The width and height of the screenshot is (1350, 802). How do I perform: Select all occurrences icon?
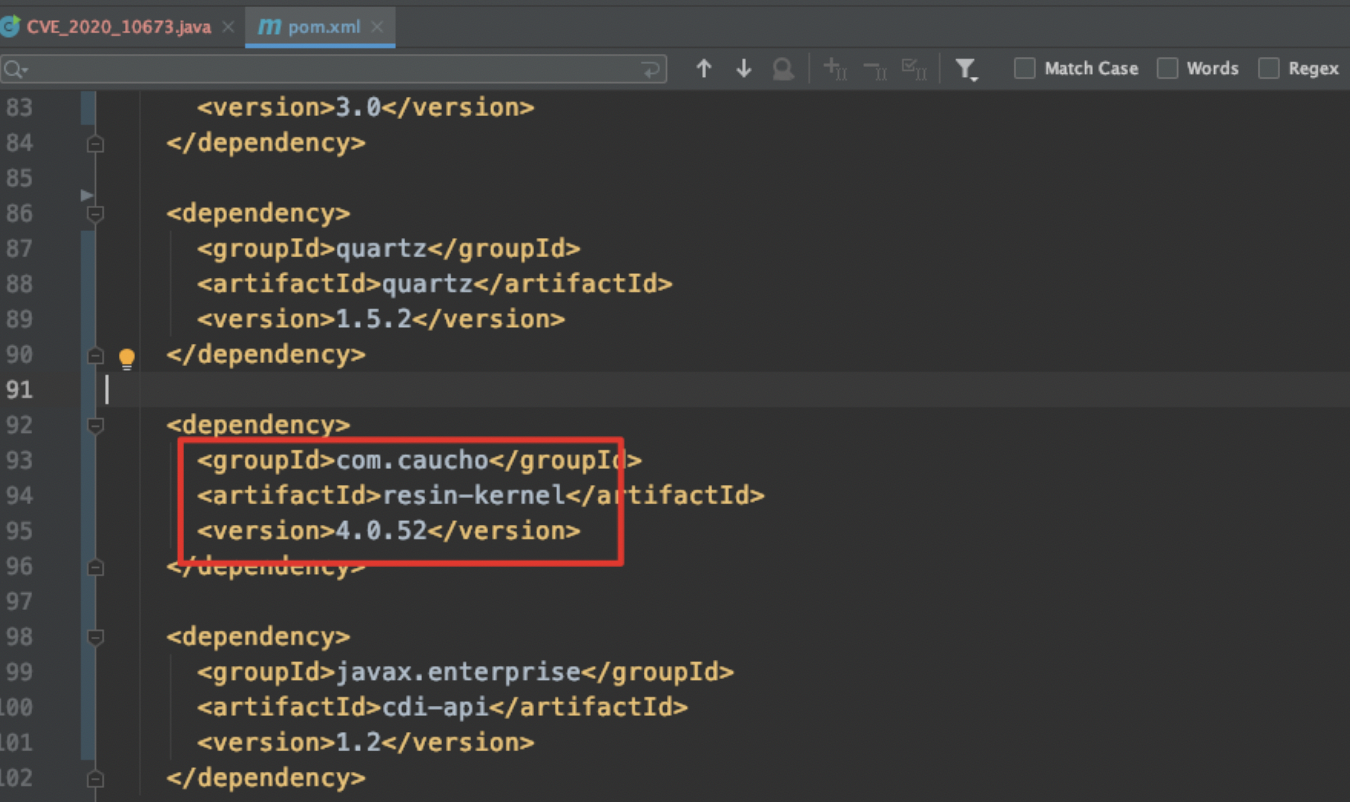click(x=913, y=68)
